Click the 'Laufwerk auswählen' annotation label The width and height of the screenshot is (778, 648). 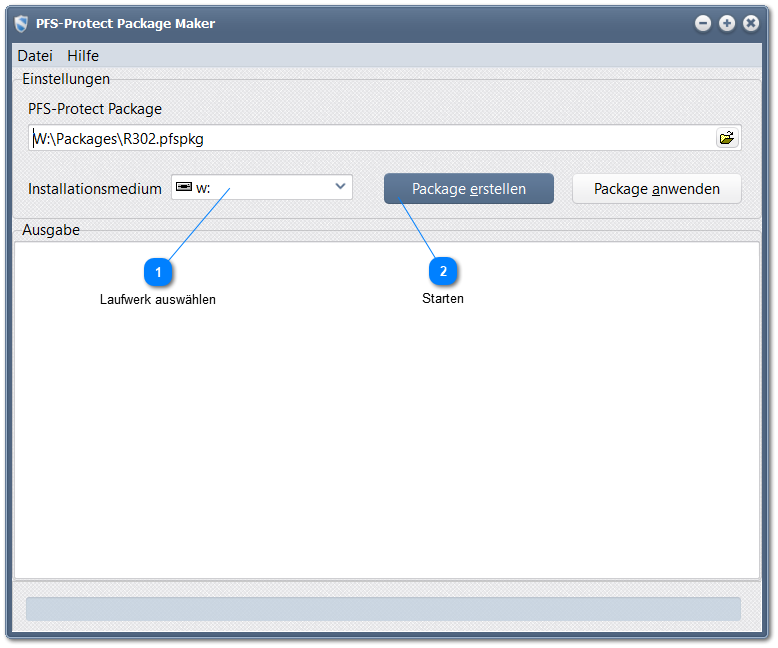tap(158, 299)
